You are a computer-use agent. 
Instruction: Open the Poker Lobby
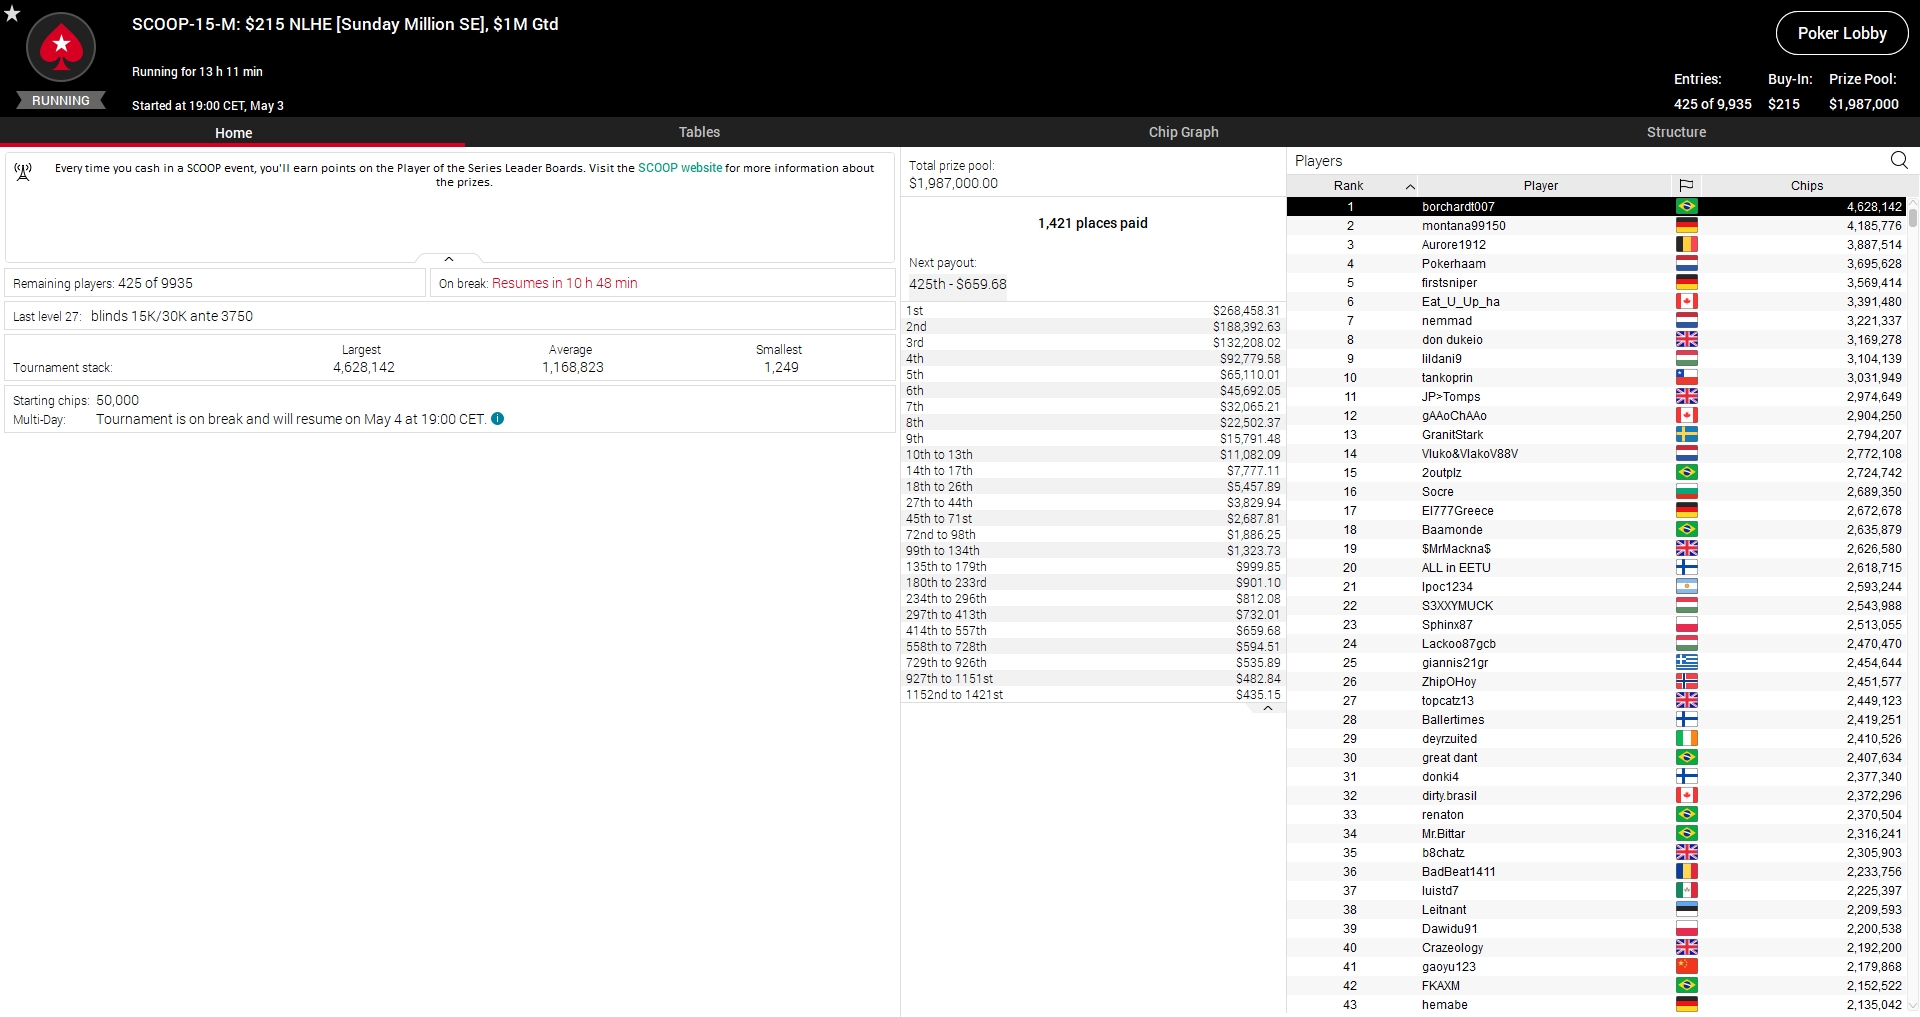1841,33
